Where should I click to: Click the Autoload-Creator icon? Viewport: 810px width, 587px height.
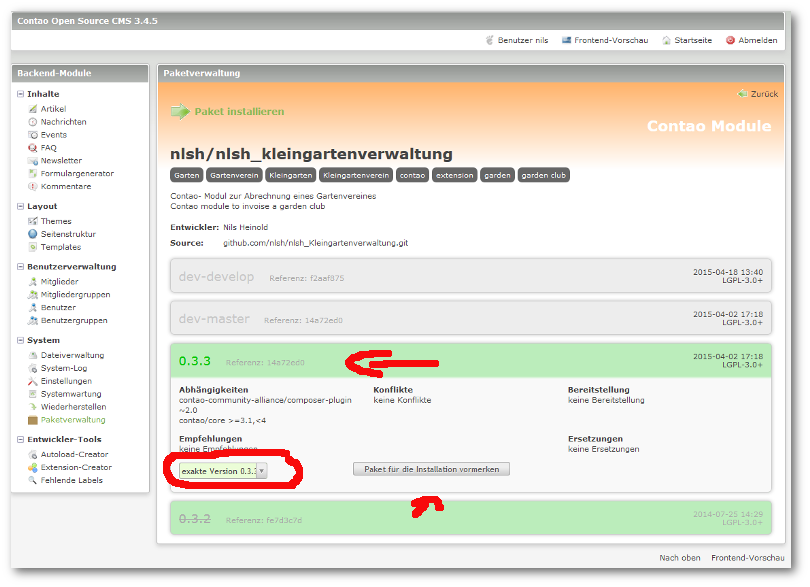[x=33, y=455]
